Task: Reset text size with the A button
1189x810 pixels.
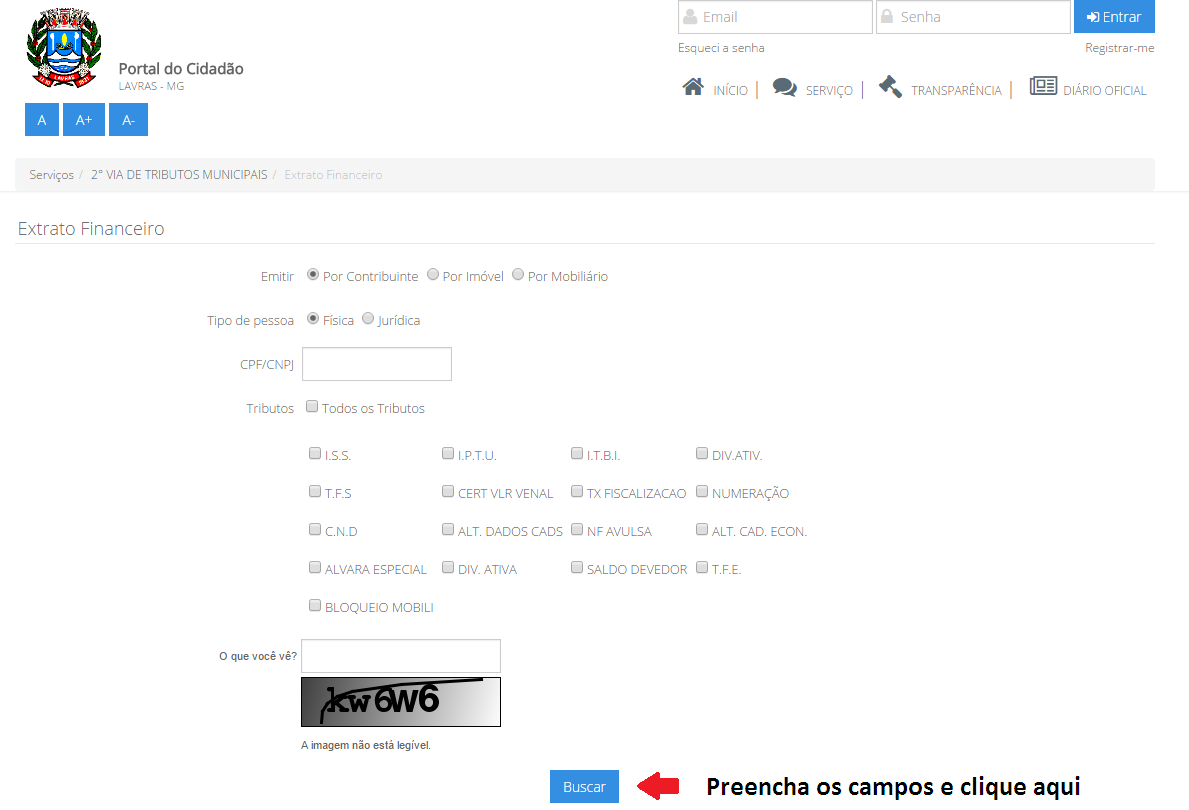Action: coord(41,119)
